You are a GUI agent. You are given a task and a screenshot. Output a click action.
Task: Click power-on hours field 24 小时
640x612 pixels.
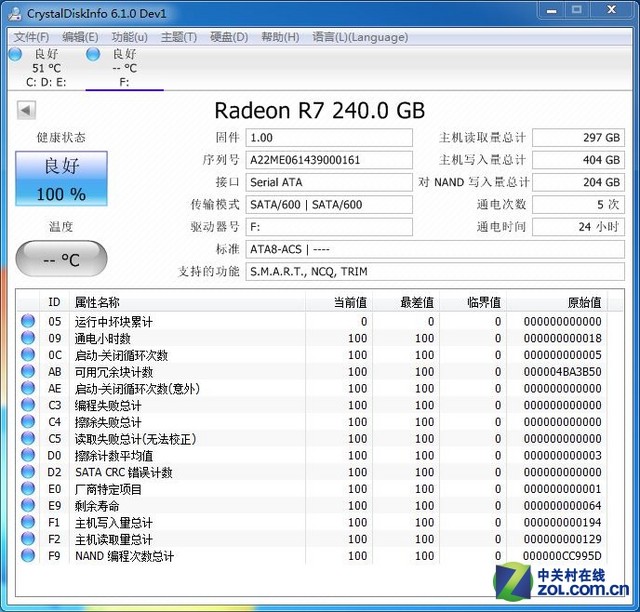coord(578,227)
